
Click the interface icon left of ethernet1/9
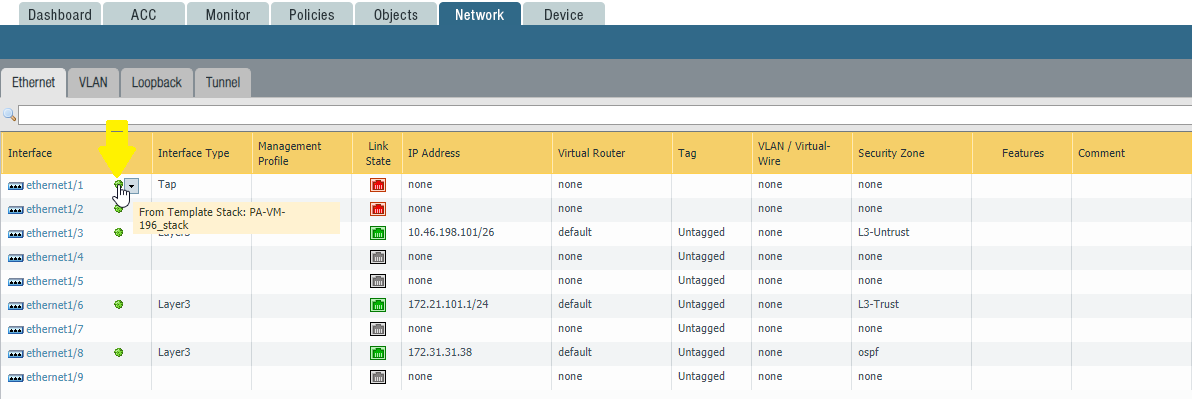click(x=16, y=377)
